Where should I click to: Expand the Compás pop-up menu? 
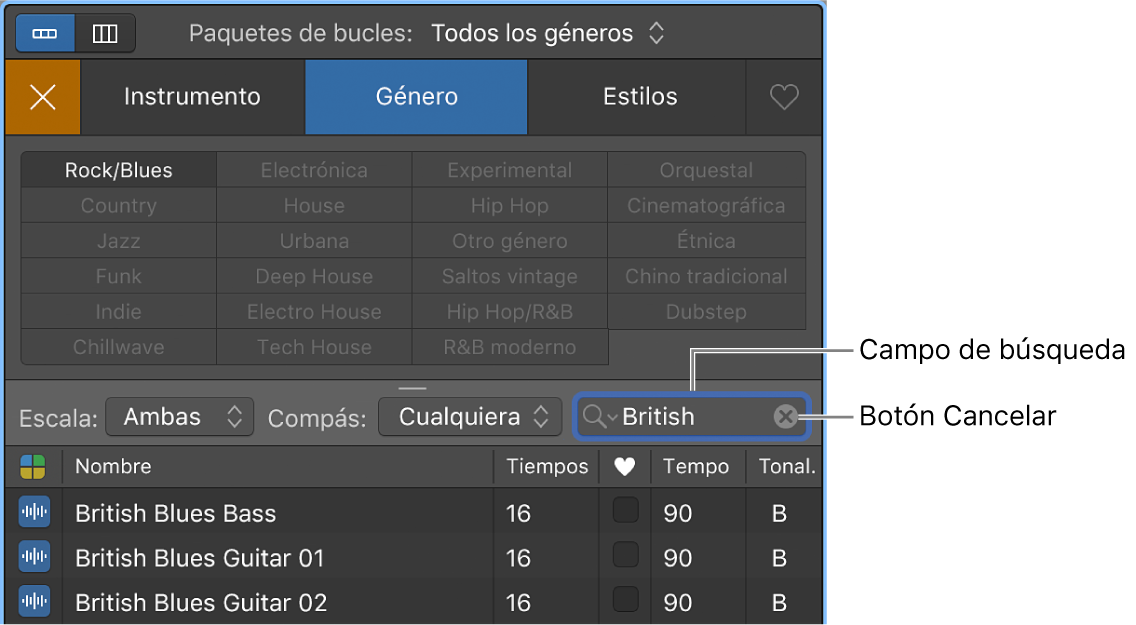[x=470, y=417]
